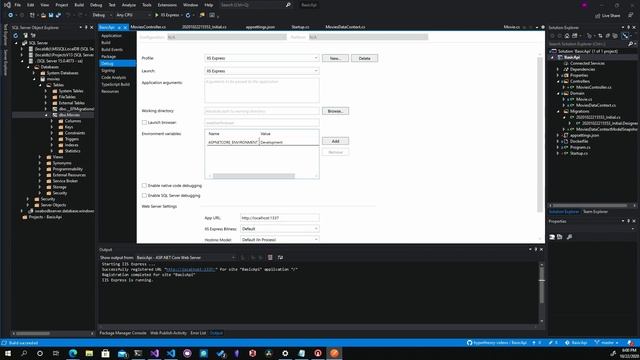Open the IIS Express Bitness dropdown
The height and width of the screenshot is (360, 640).
(280, 229)
